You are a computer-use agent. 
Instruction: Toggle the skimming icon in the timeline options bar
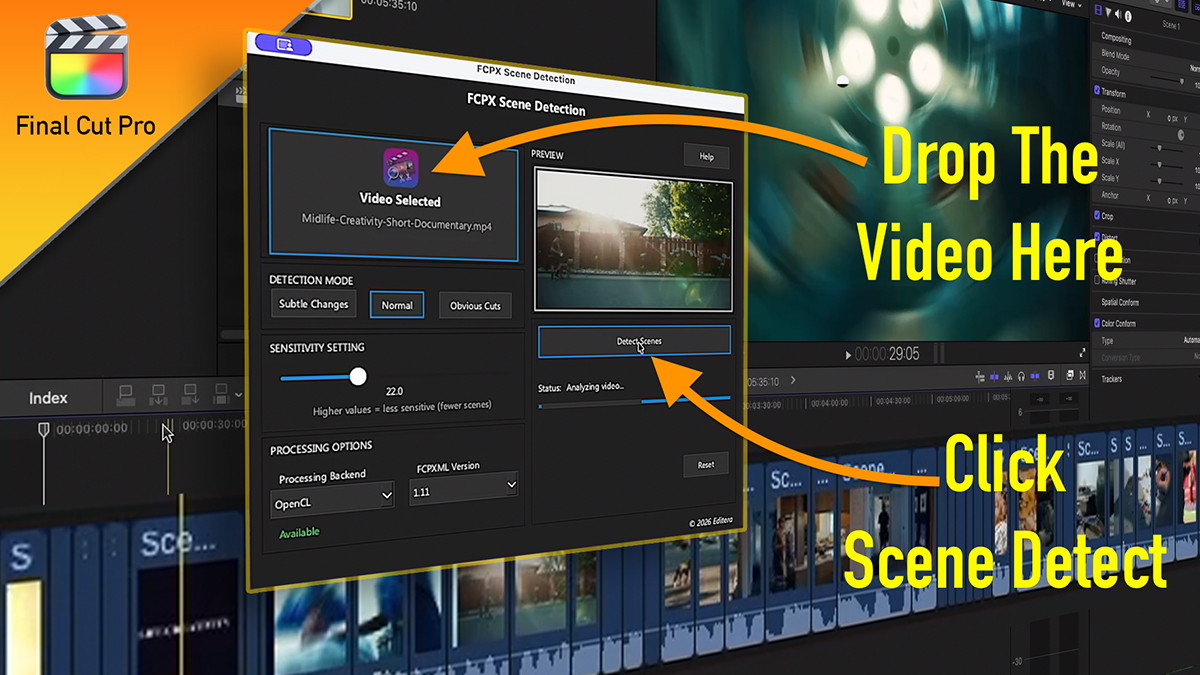[x=994, y=376]
